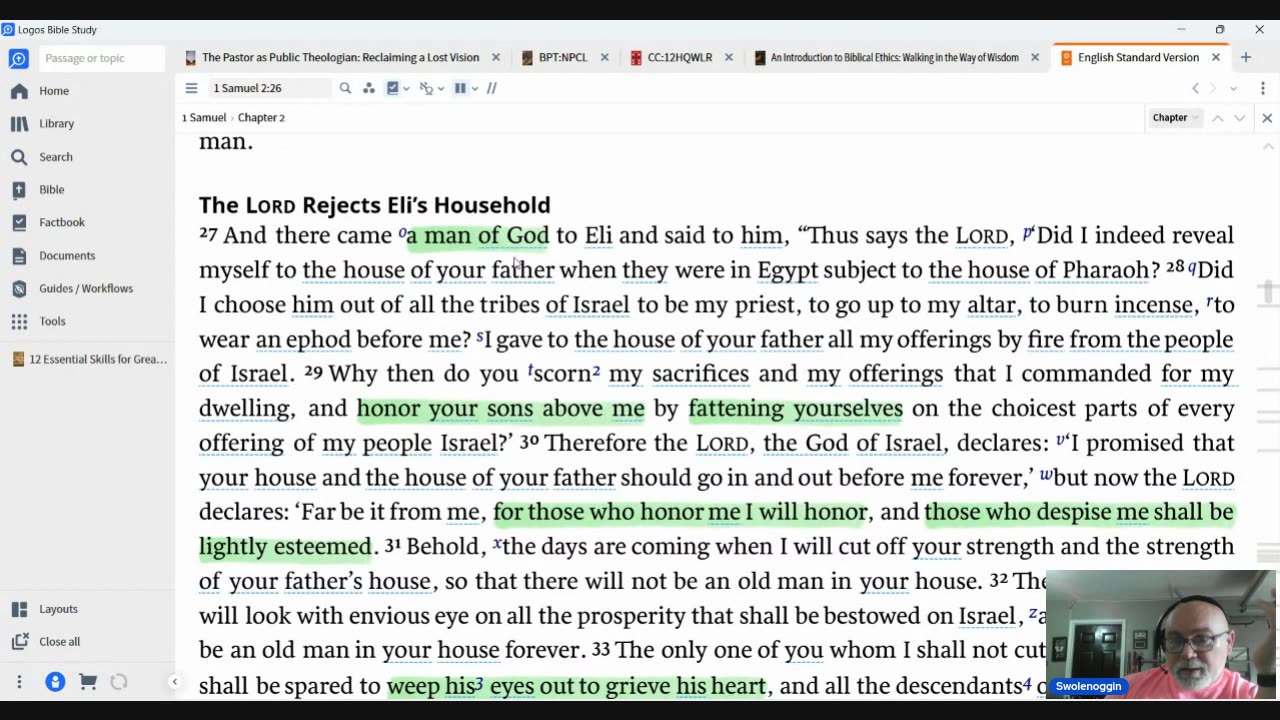This screenshot has height=720, width=1280.
Task: Open the Tools grid icon
Action: [x=19, y=321]
